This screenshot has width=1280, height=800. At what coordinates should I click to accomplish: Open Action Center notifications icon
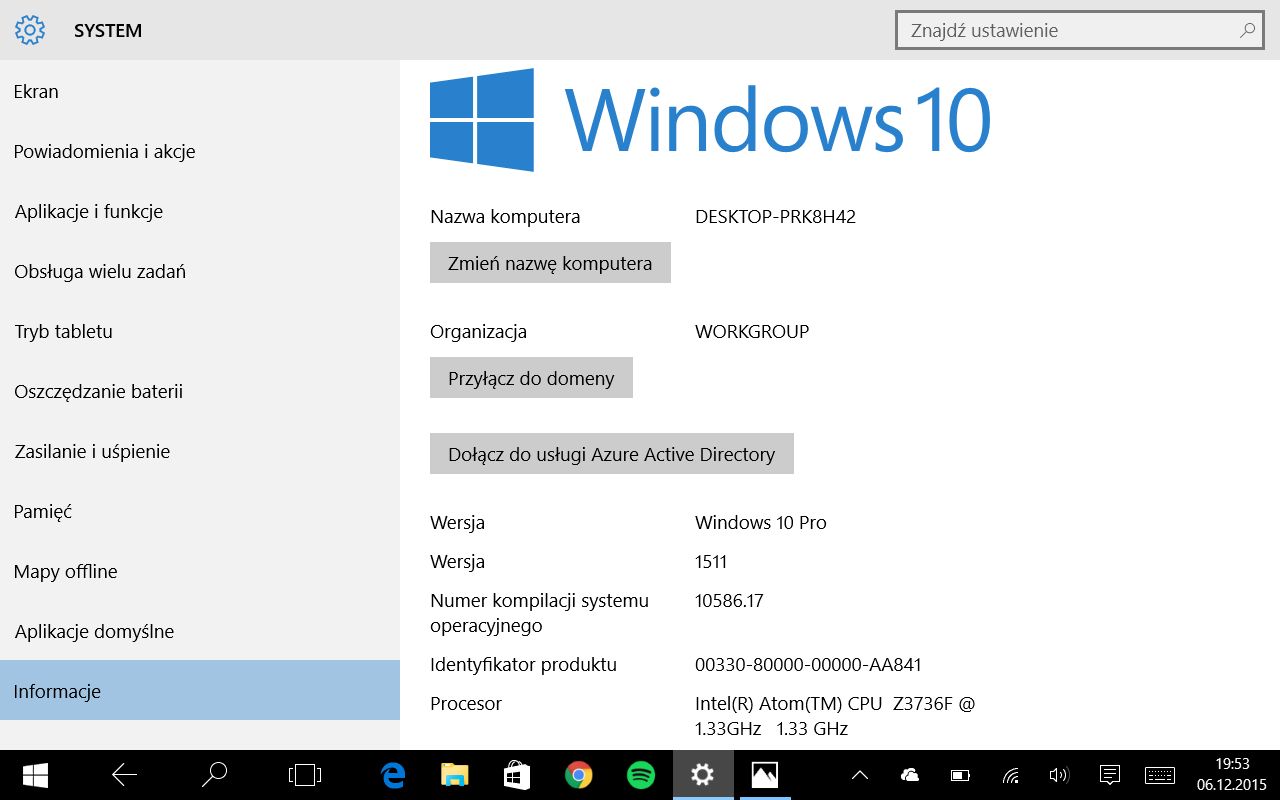[x=1109, y=775]
